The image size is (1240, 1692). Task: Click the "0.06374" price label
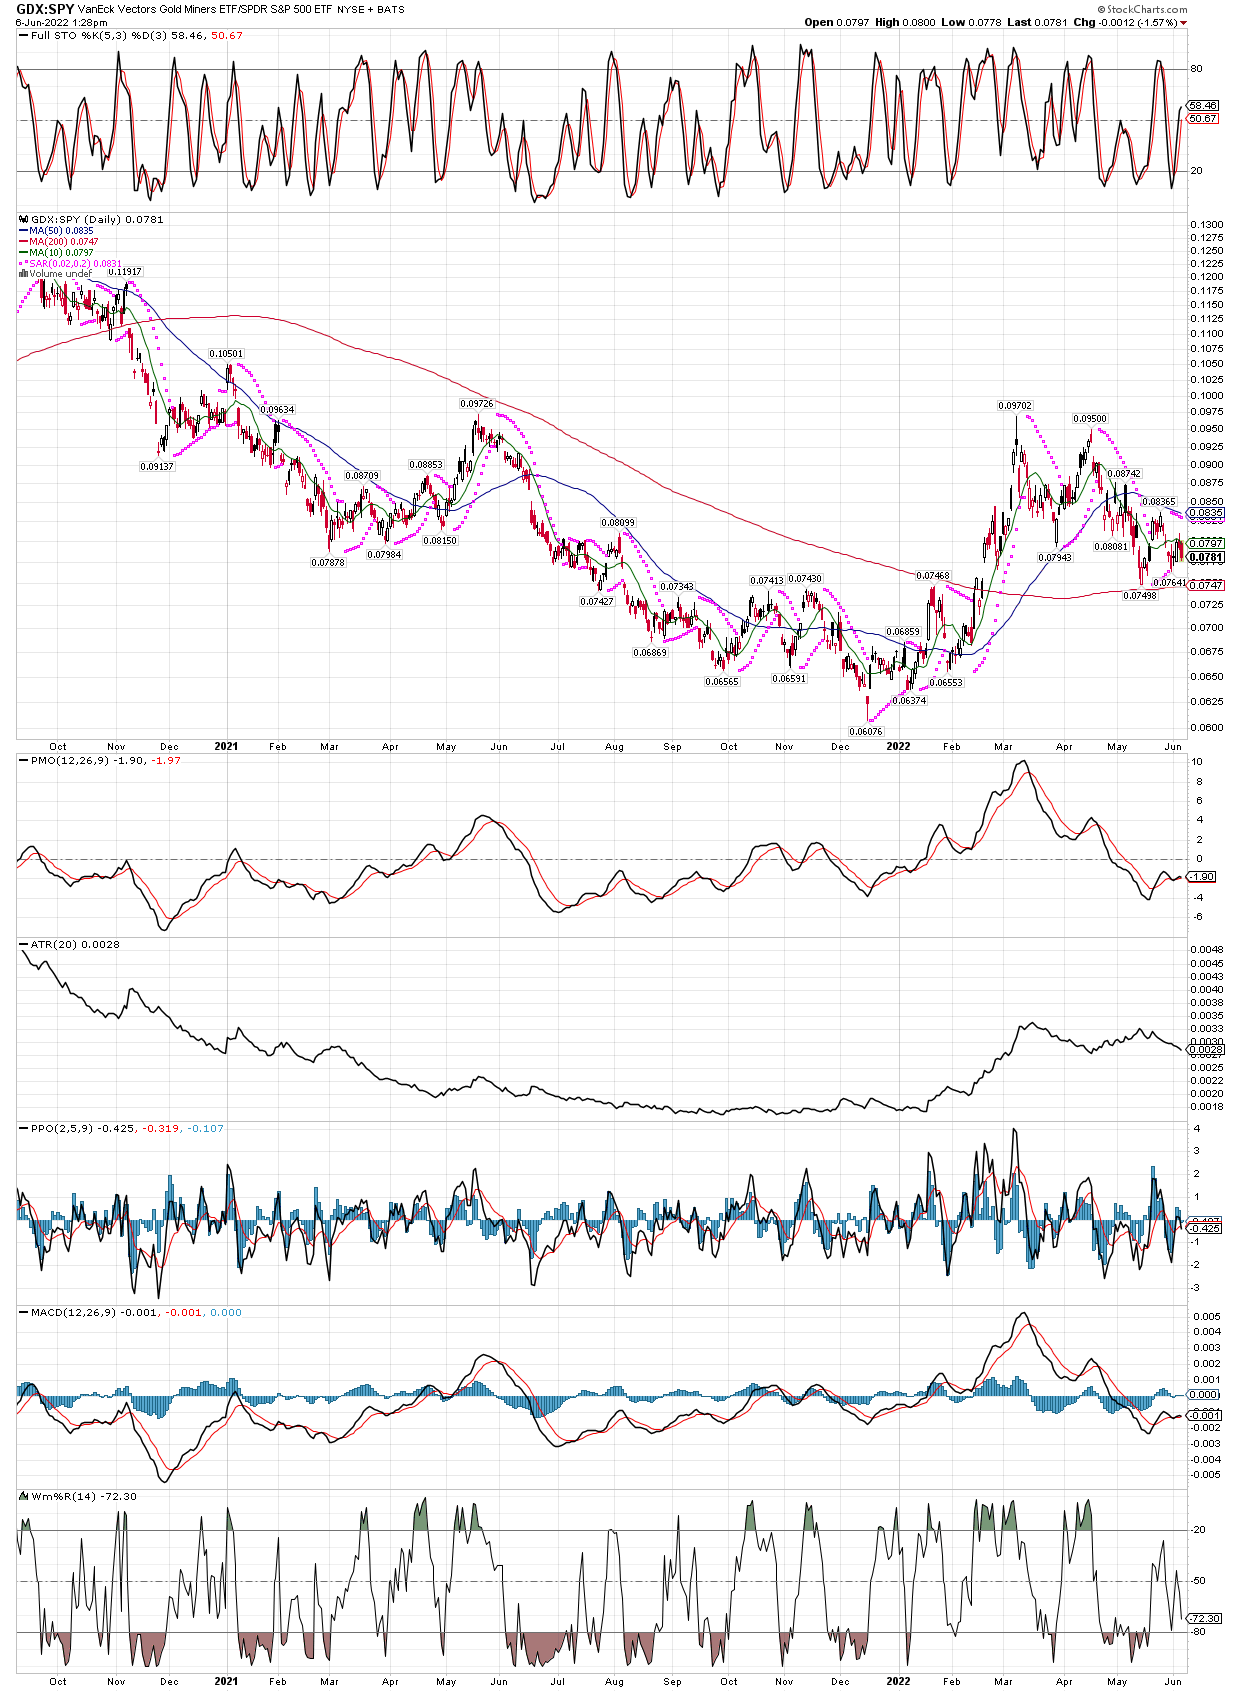tap(909, 701)
